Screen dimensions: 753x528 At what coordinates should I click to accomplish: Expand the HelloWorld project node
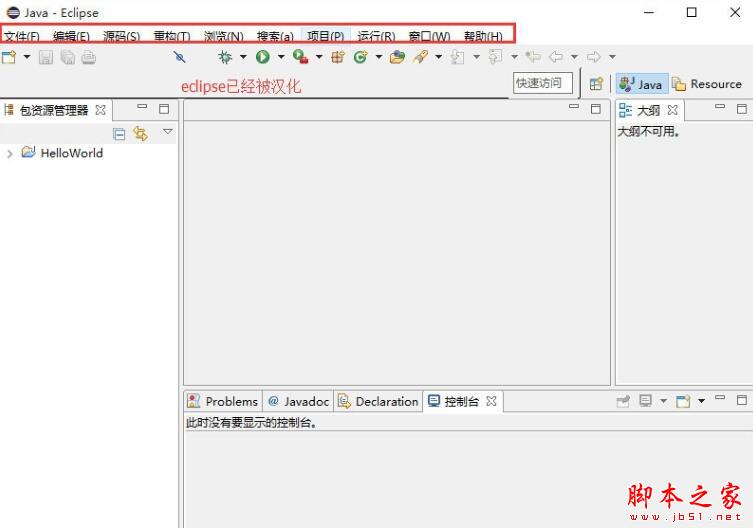10,154
